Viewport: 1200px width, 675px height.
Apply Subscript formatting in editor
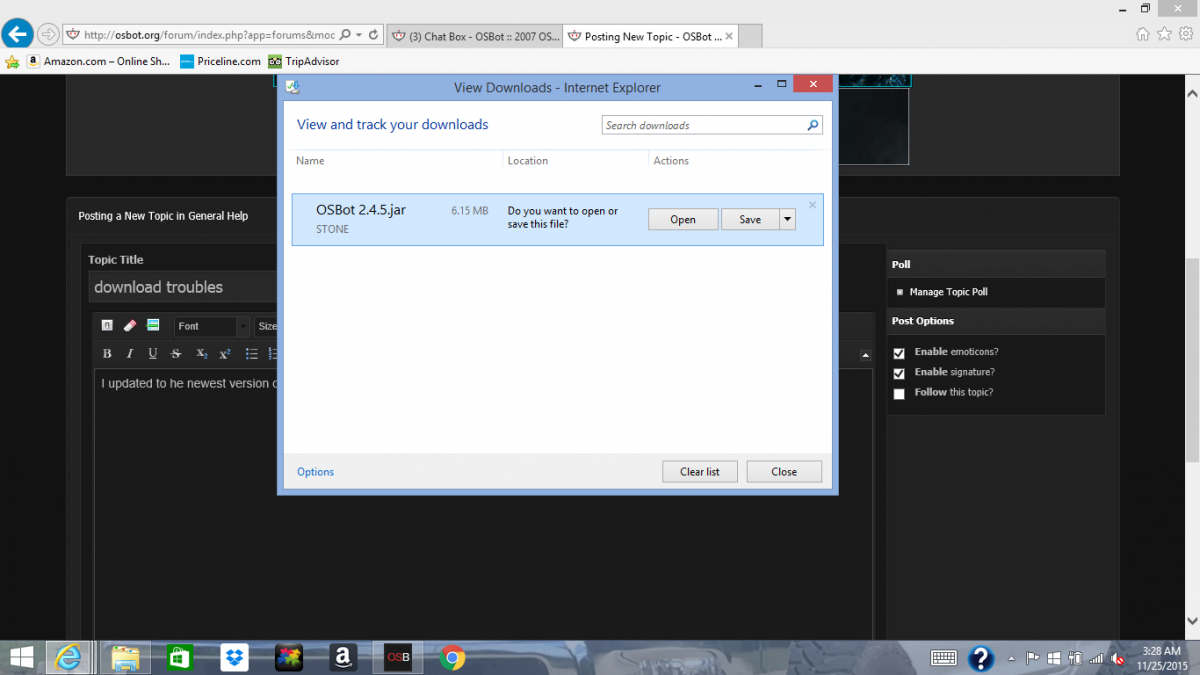pos(202,354)
